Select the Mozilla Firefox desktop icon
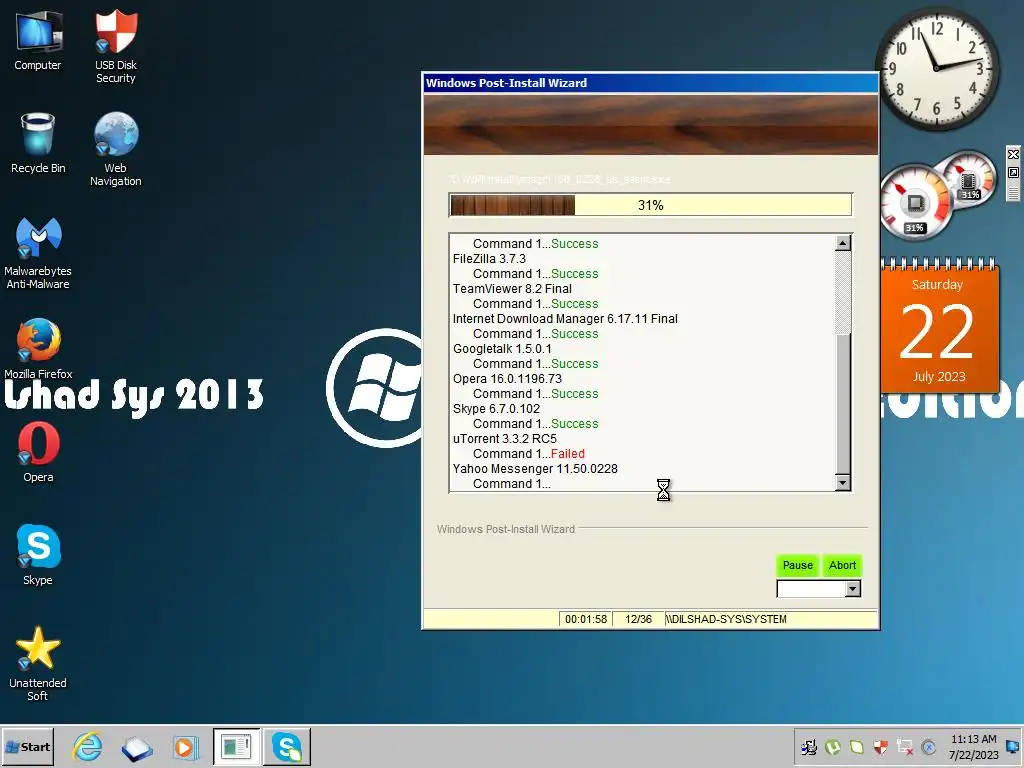This screenshot has height=768, width=1024. tap(38, 348)
